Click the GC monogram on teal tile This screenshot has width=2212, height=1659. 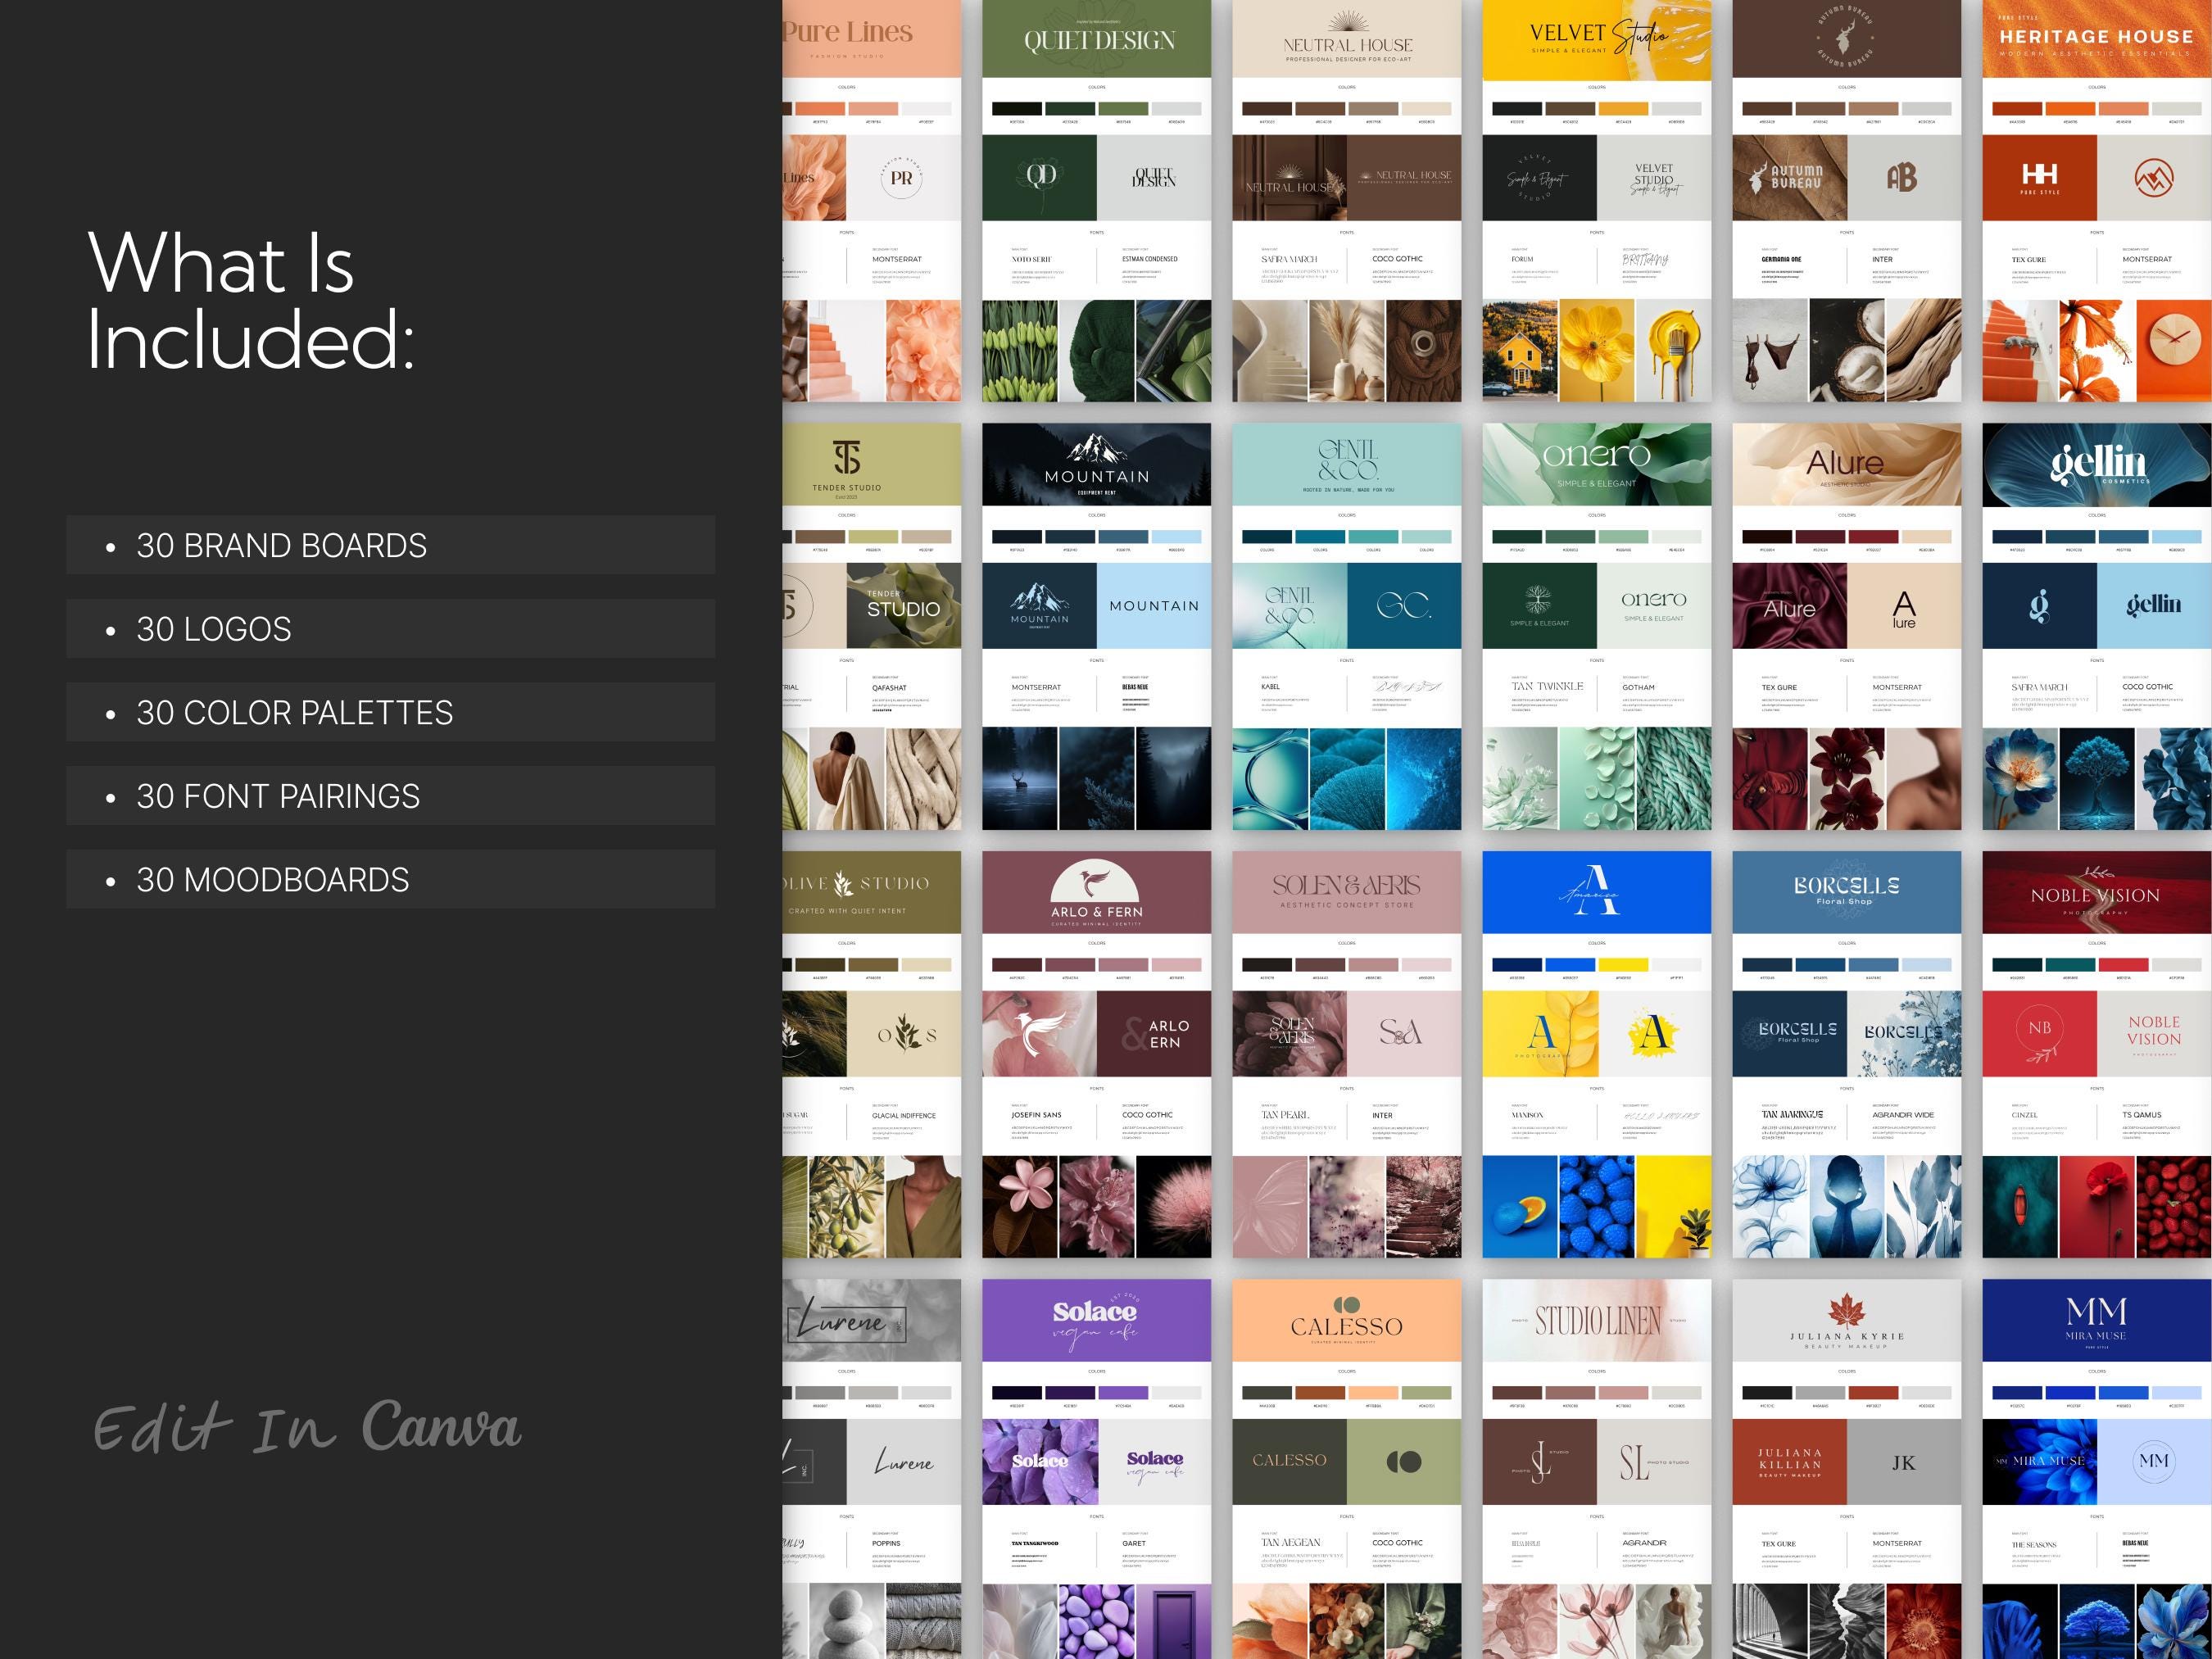(1404, 605)
